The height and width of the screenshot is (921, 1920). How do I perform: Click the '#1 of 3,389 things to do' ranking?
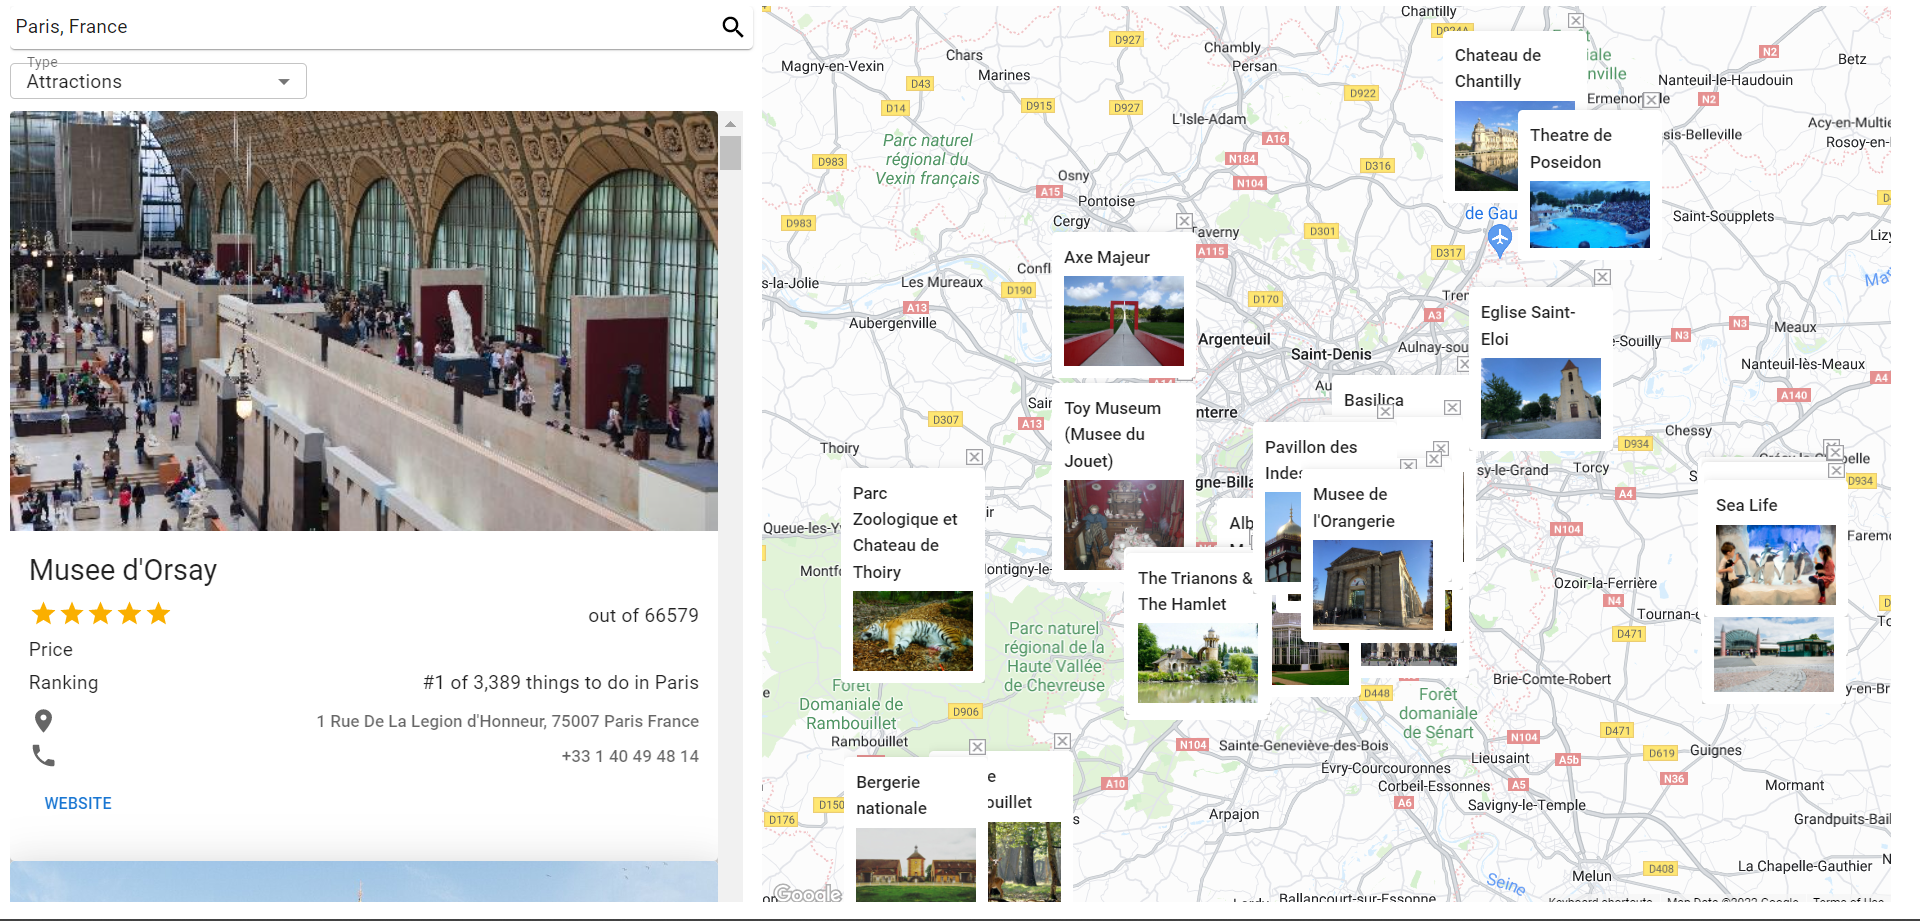pyautogui.click(x=561, y=683)
